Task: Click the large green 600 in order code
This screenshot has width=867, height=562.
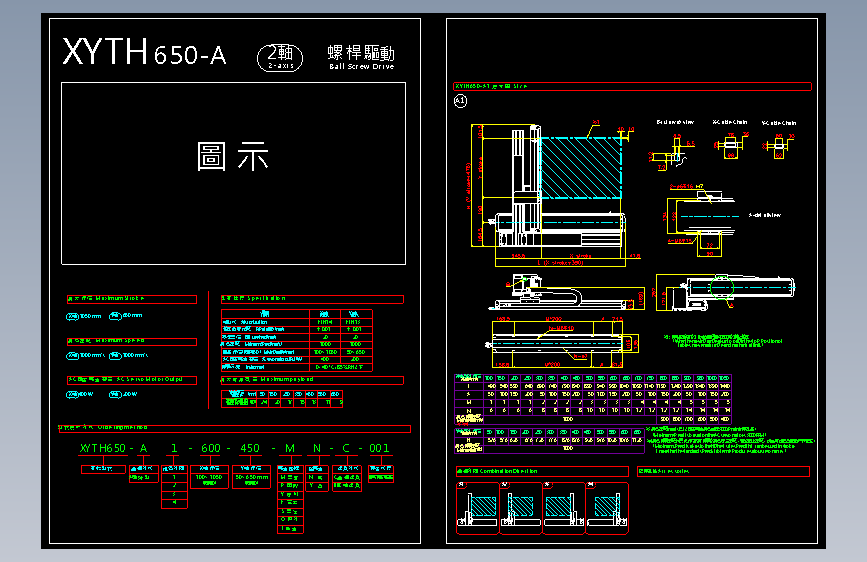Action: [x=211, y=448]
